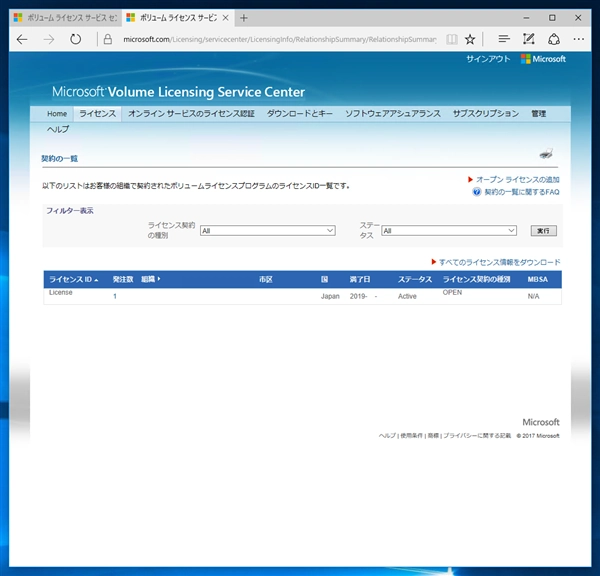Click the browser forward arrow

point(49,39)
